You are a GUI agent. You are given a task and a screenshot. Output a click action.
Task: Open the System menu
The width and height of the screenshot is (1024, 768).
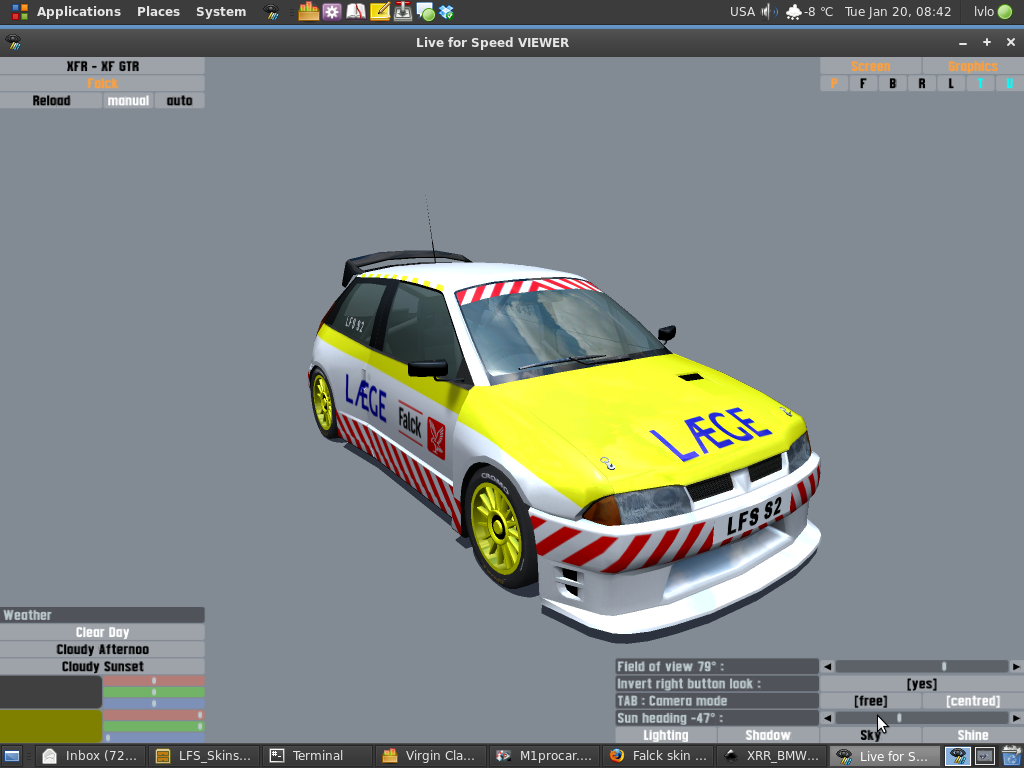tap(221, 12)
